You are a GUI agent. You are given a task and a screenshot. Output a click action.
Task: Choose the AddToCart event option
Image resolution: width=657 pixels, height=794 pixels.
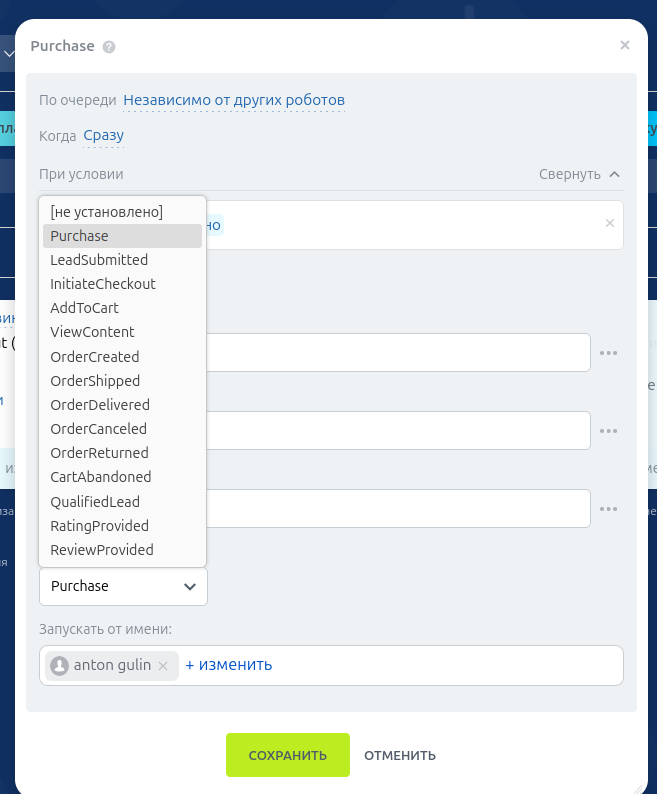pyautogui.click(x=84, y=308)
